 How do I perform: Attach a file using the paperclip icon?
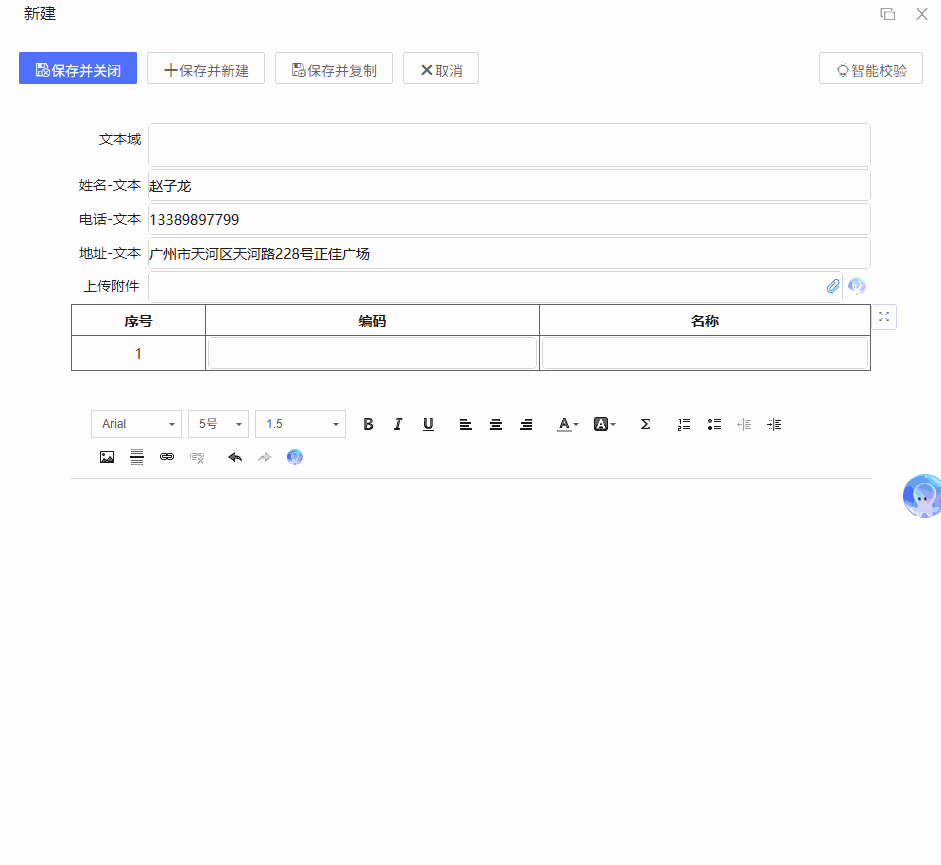point(833,286)
